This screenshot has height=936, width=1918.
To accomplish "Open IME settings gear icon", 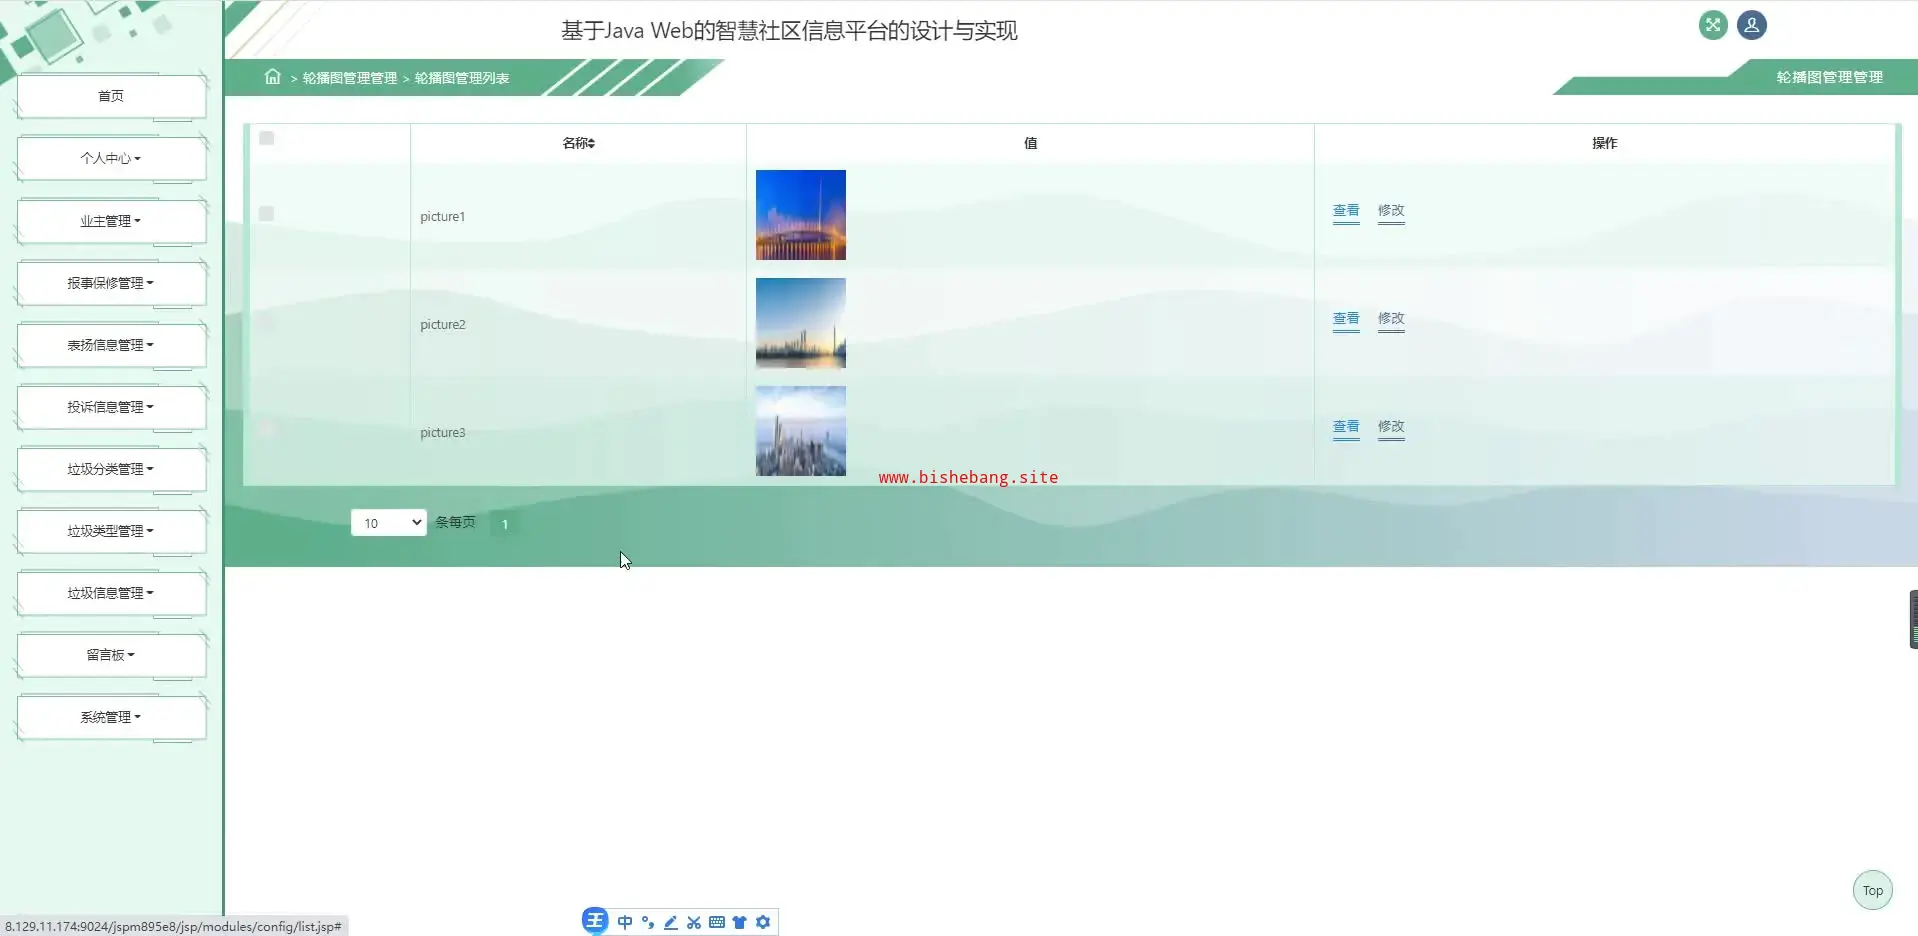I will click(763, 922).
